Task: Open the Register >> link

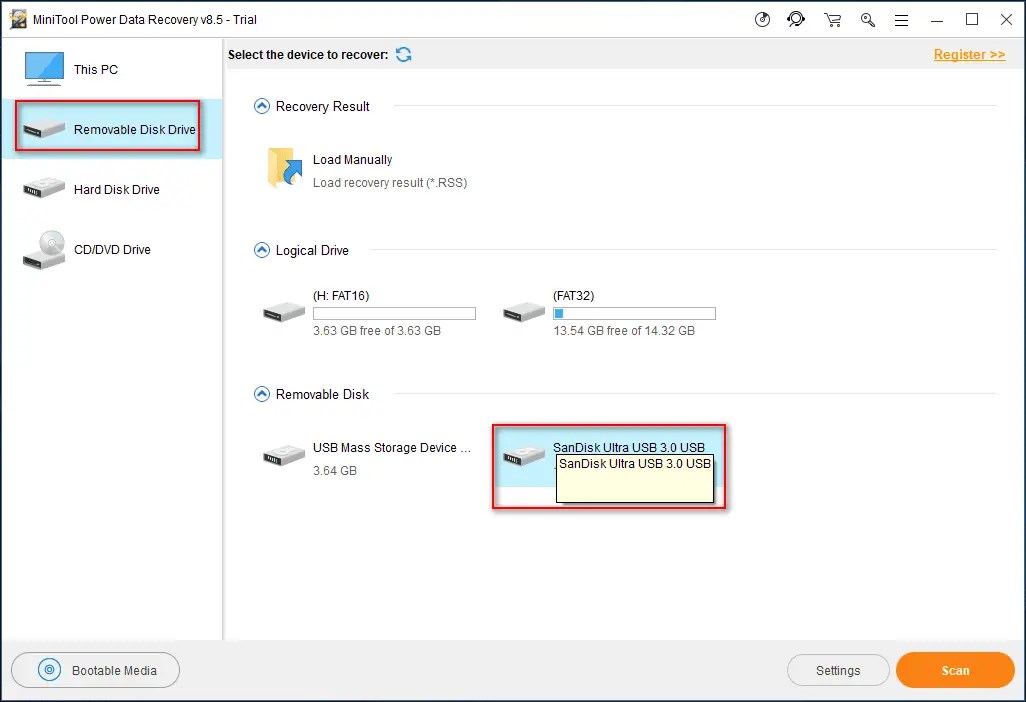Action: pyautogui.click(x=968, y=55)
